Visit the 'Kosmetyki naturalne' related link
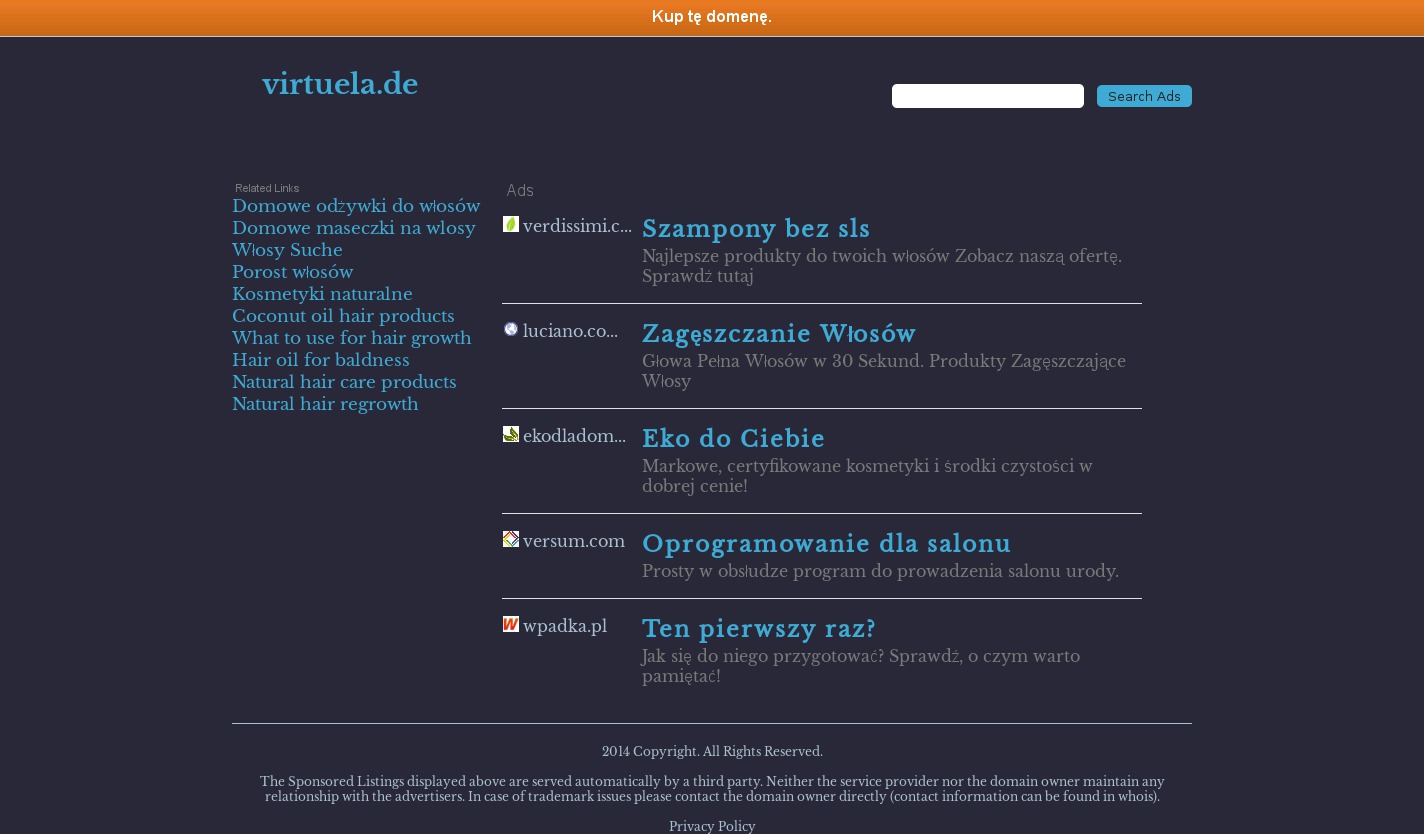This screenshot has height=834, width=1424. [x=322, y=294]
